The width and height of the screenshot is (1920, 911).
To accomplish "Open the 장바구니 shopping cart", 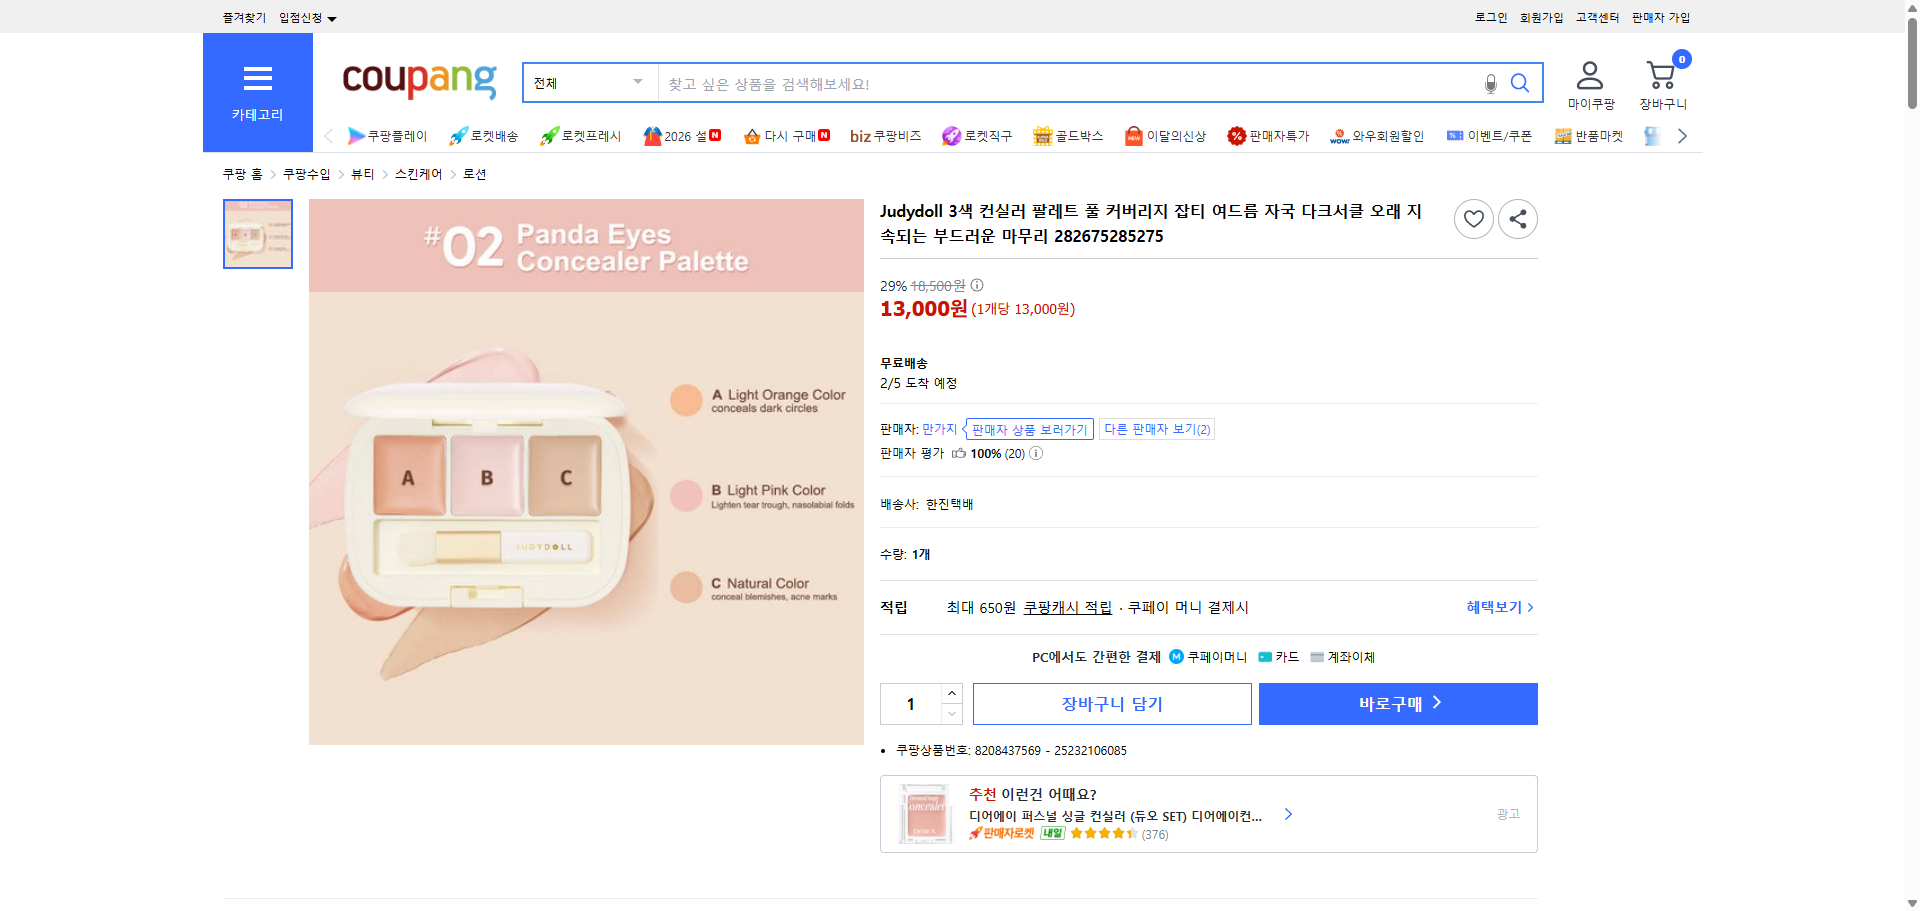I will [1660, 80].
